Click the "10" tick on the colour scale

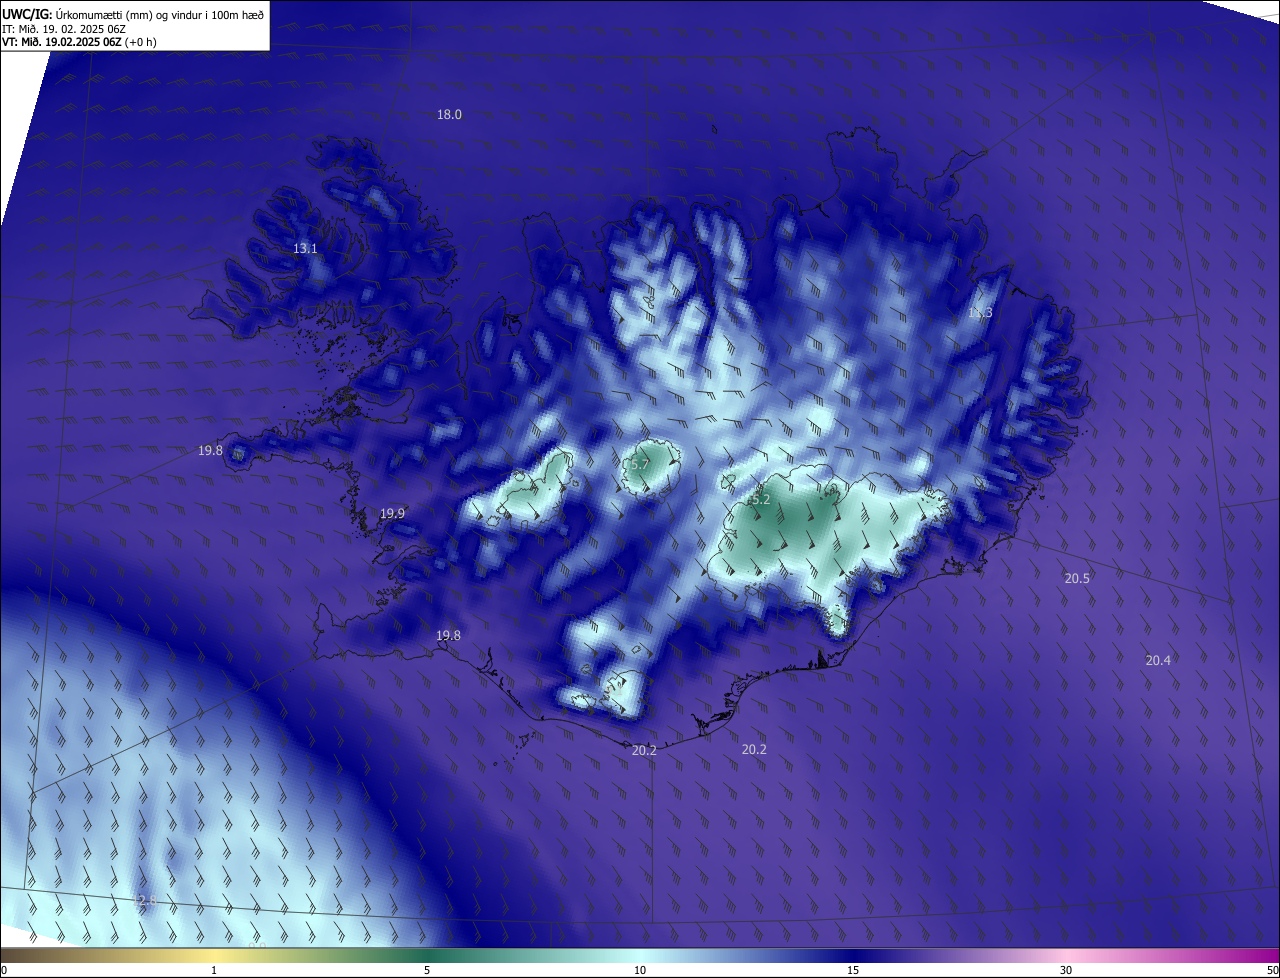640,971
